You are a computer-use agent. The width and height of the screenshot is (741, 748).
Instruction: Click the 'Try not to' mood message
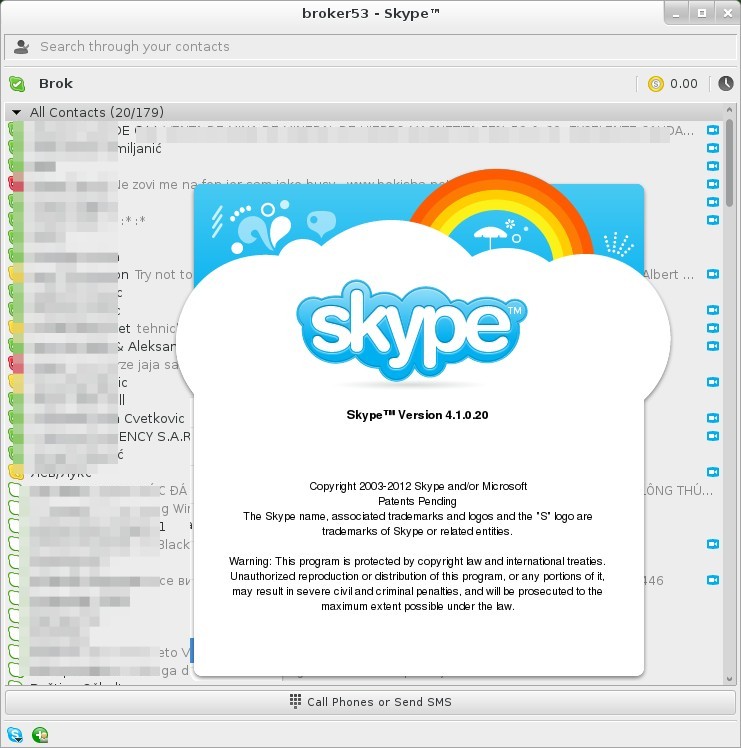click(164, 275)
